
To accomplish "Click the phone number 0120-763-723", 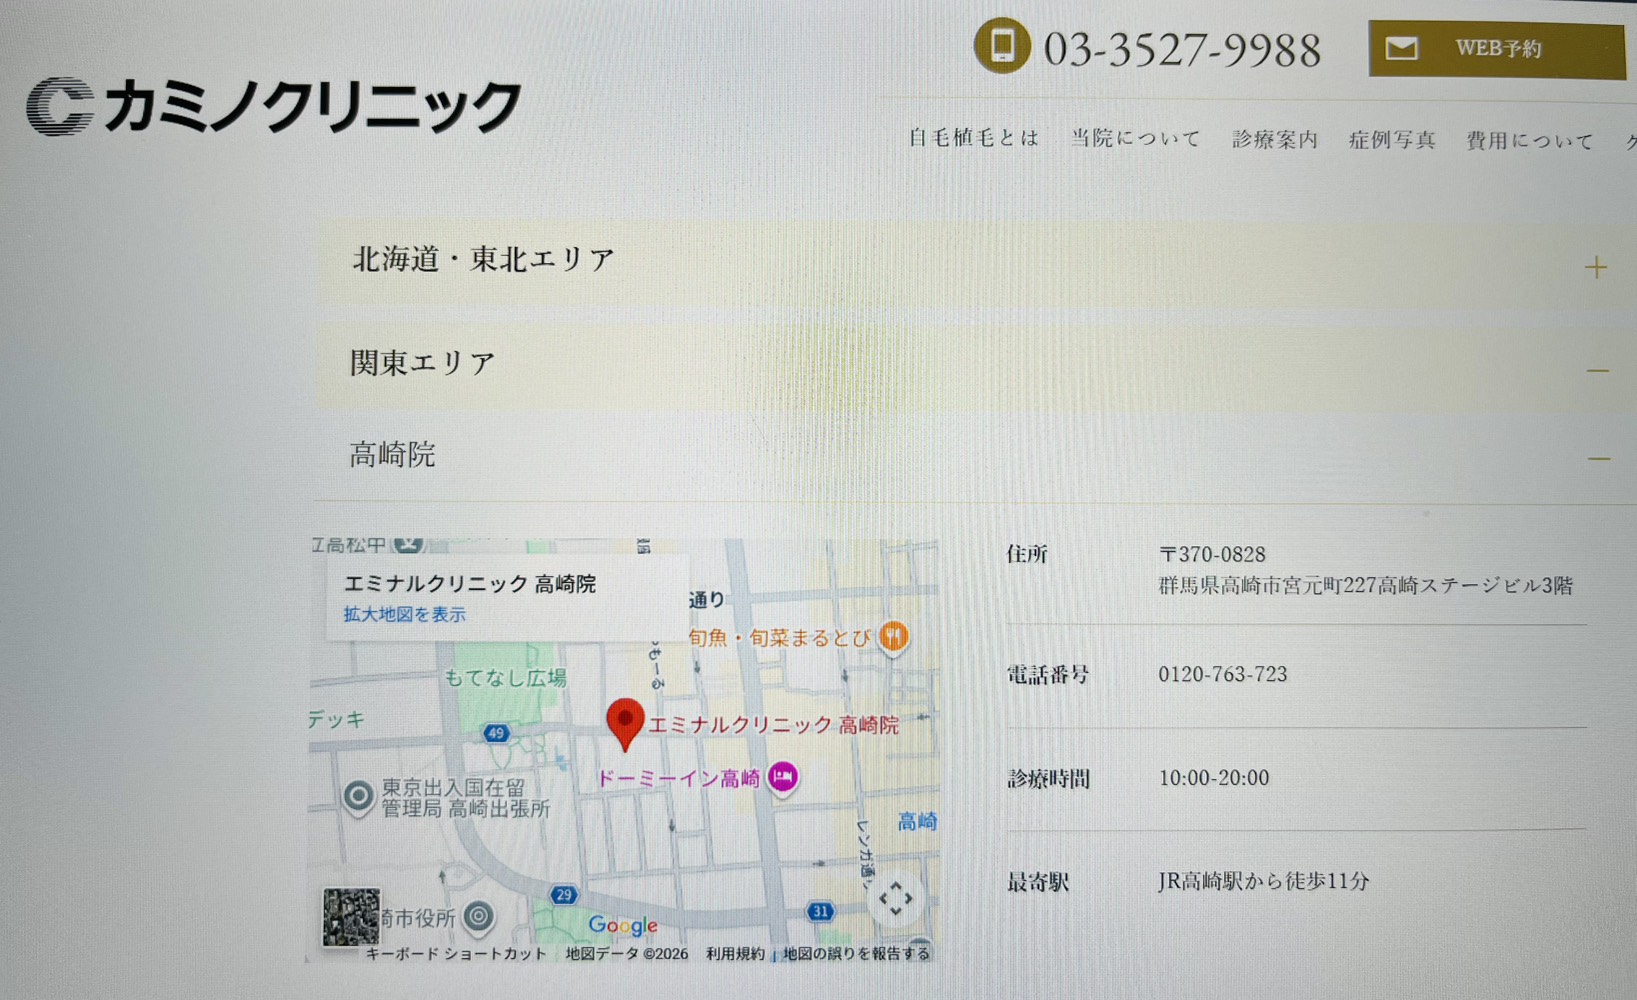I will coord(1223,674).
